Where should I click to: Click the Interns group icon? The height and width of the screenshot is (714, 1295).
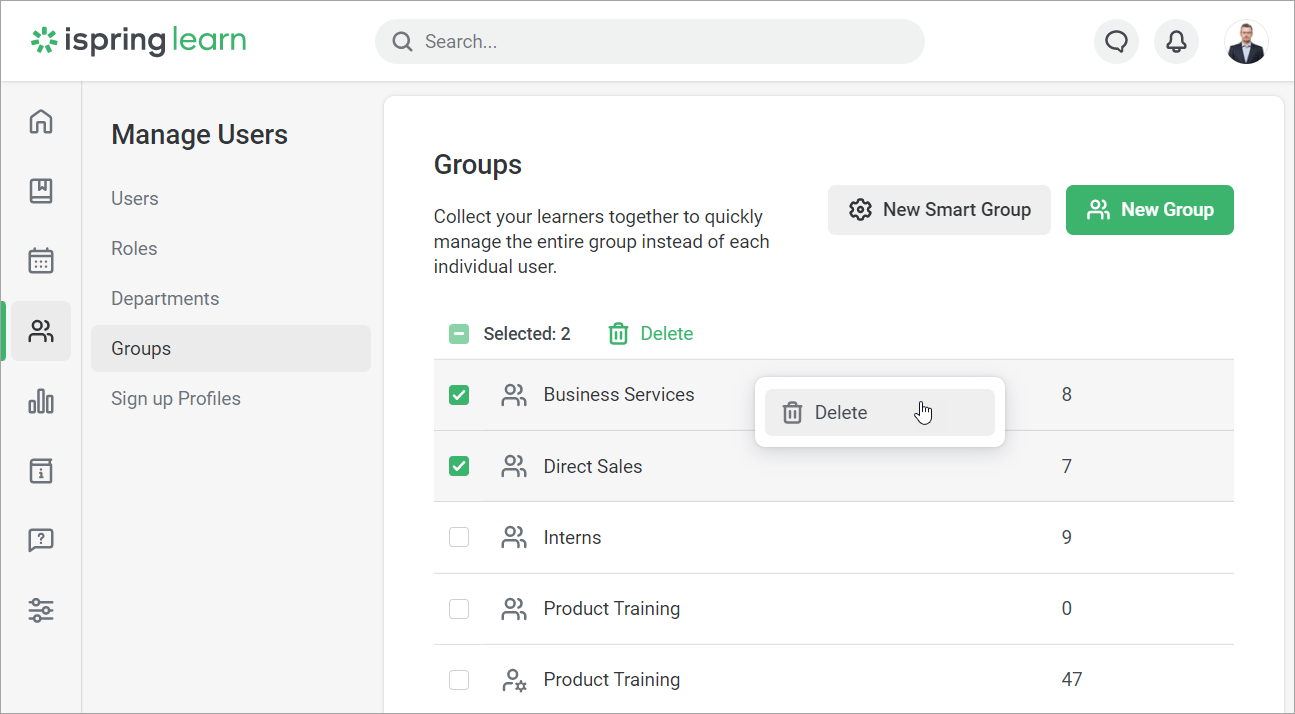[x=514, y=537]
